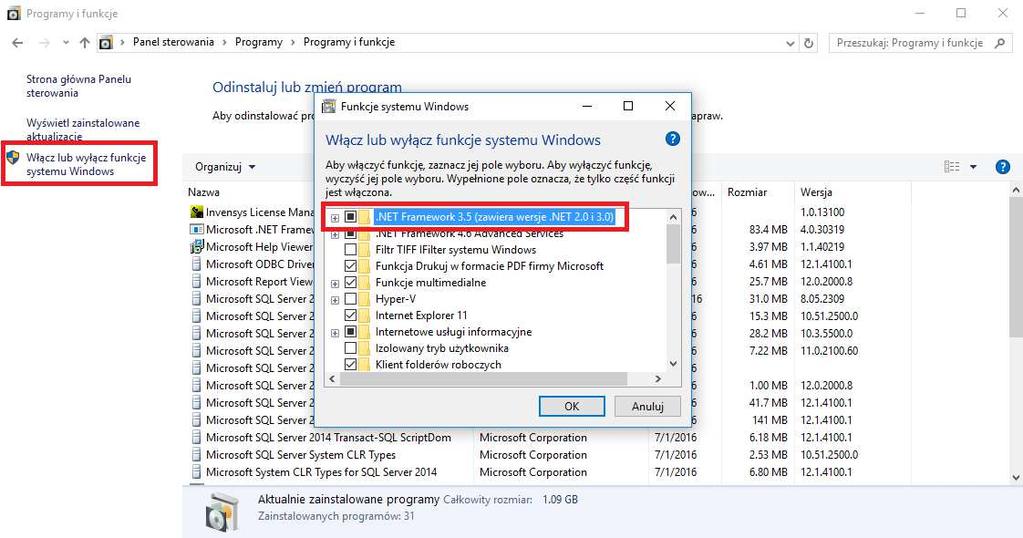Expand the Hyper-V tree node
Screen dimensions: 1023x538
335,300
